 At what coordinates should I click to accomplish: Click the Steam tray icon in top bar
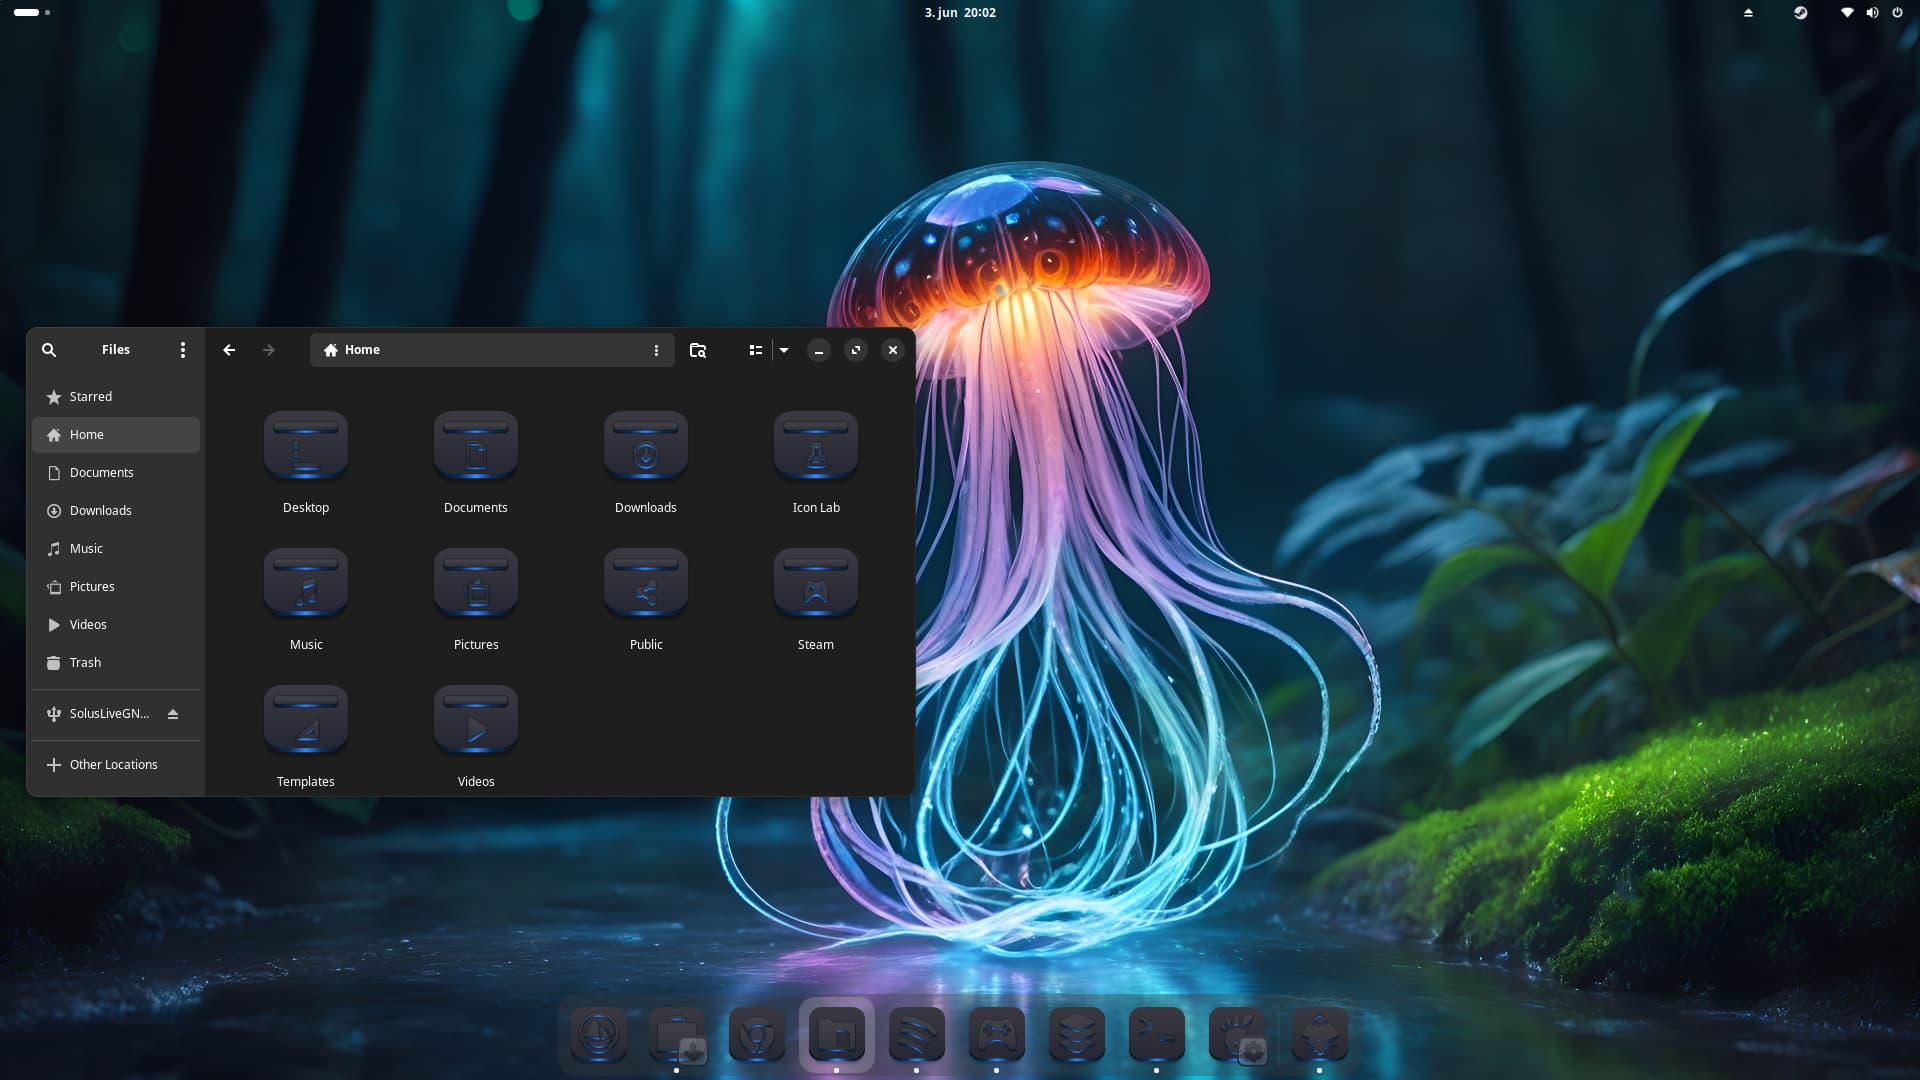(x=1800, y=13)
